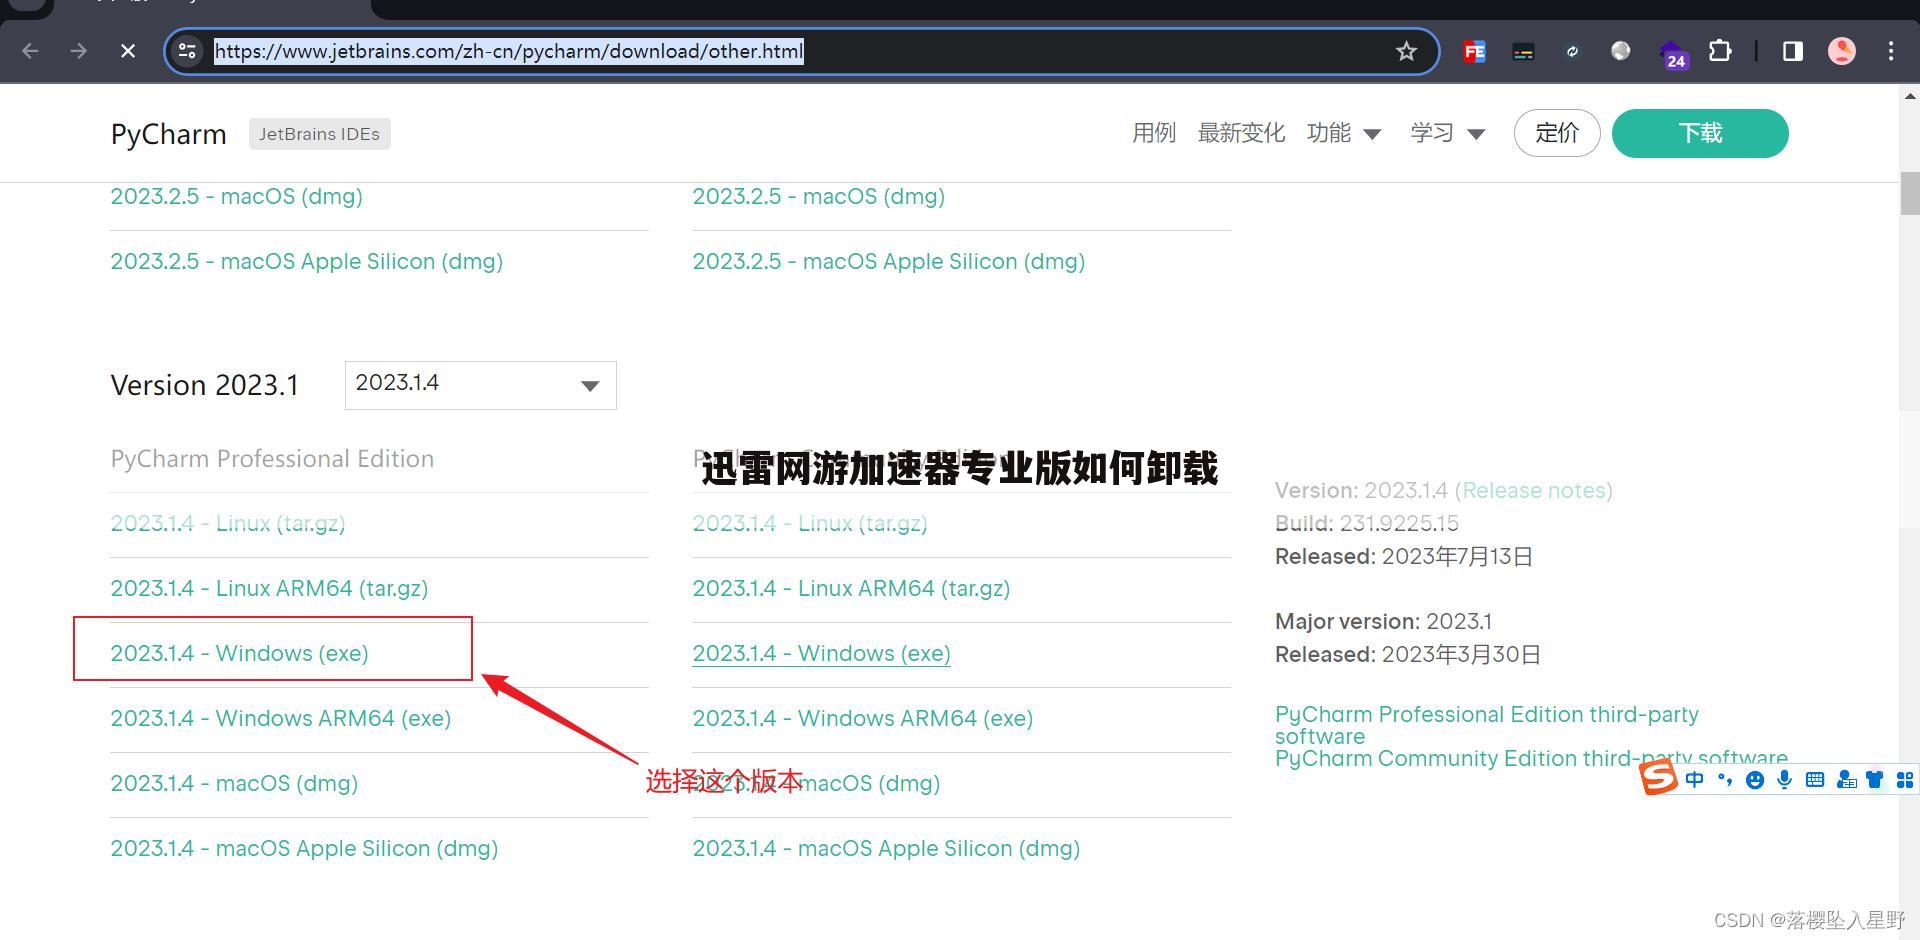Download Professional 2023.1.4 - Windows ARM64 (exe)
Screen dimensions: 1920x940
click(280, 718)
